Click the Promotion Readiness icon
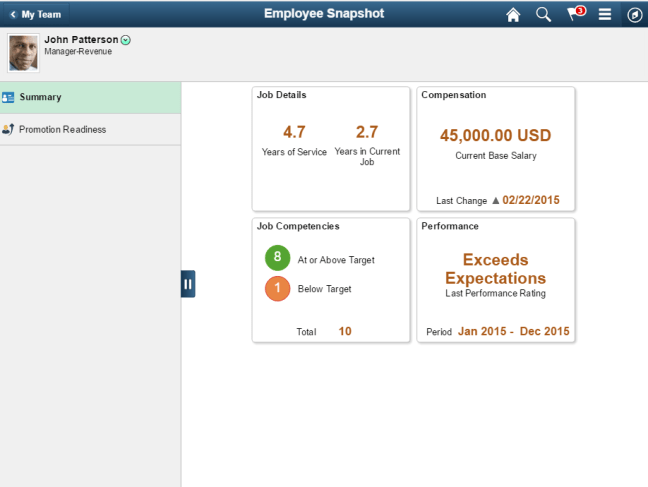The height and width of the screenshot is (487, 648). click(x=8, y=129)
